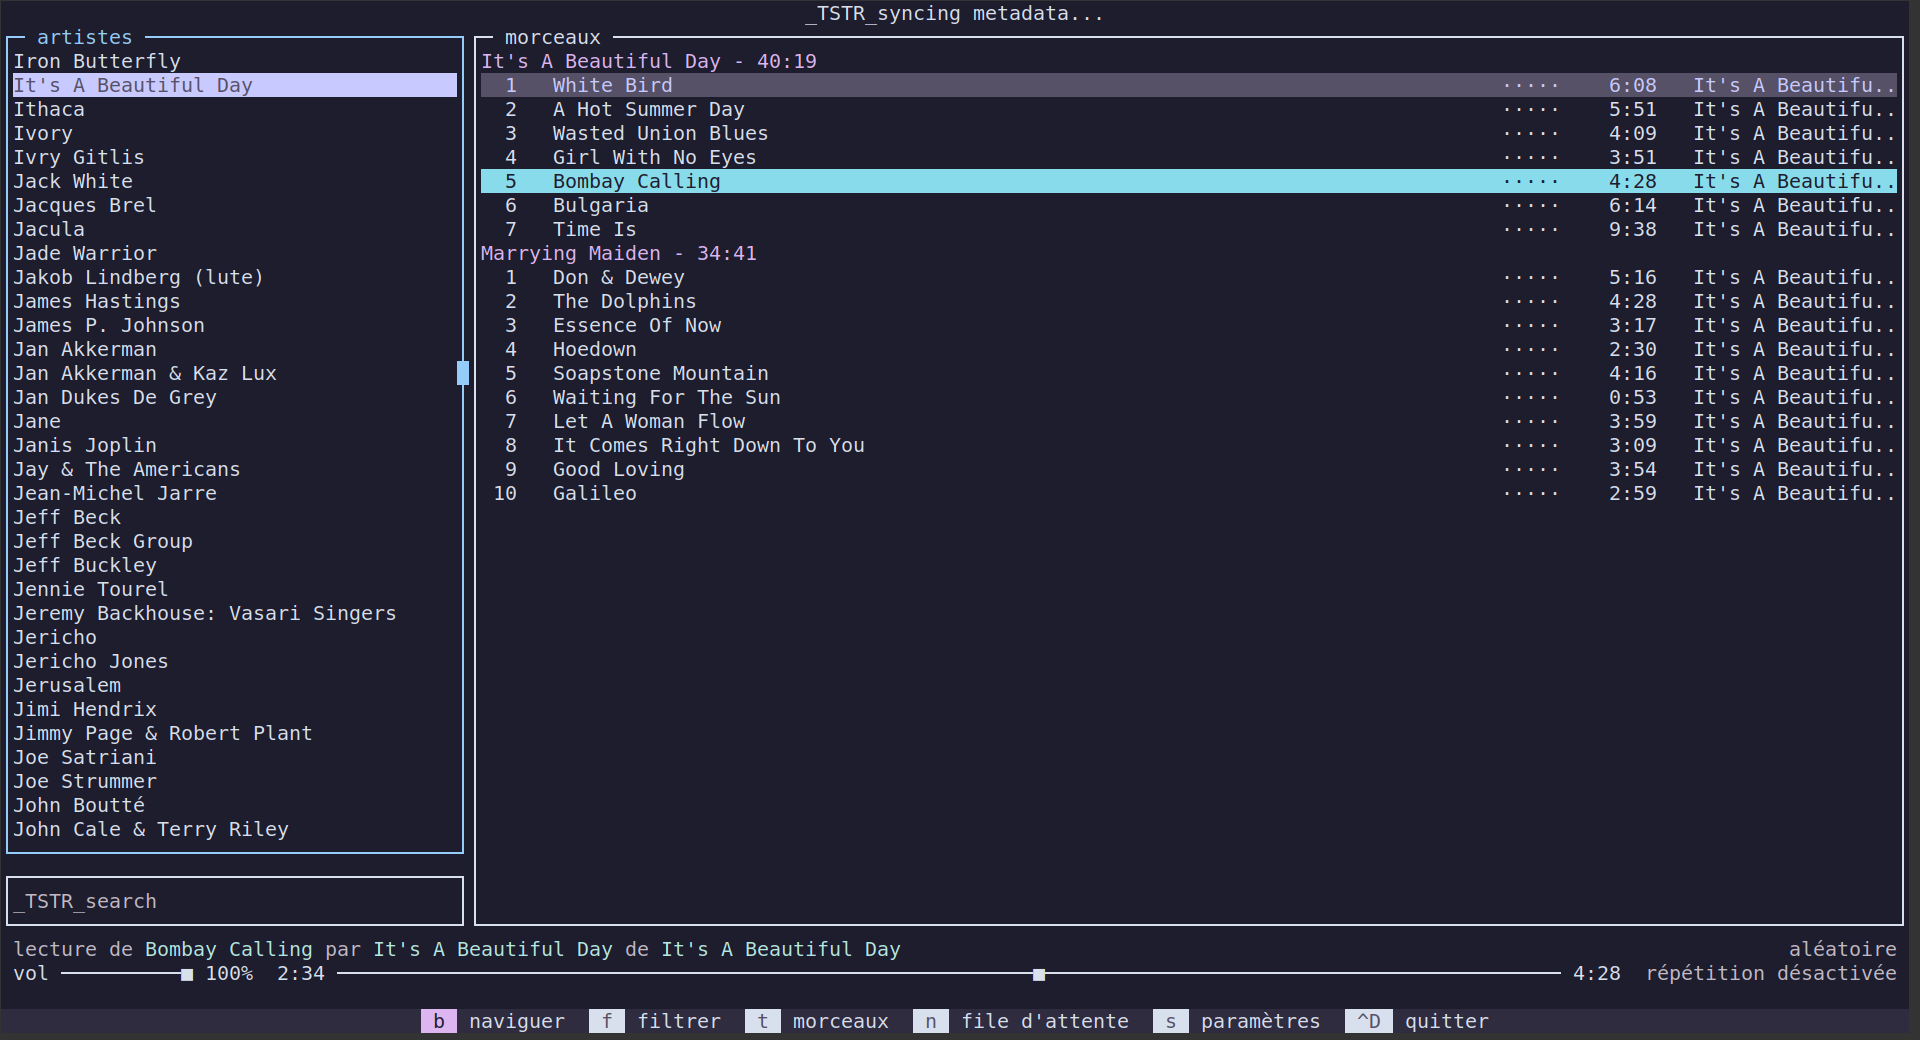
Task: Click the star rating of White Bird
Action: click(1530, 86)
